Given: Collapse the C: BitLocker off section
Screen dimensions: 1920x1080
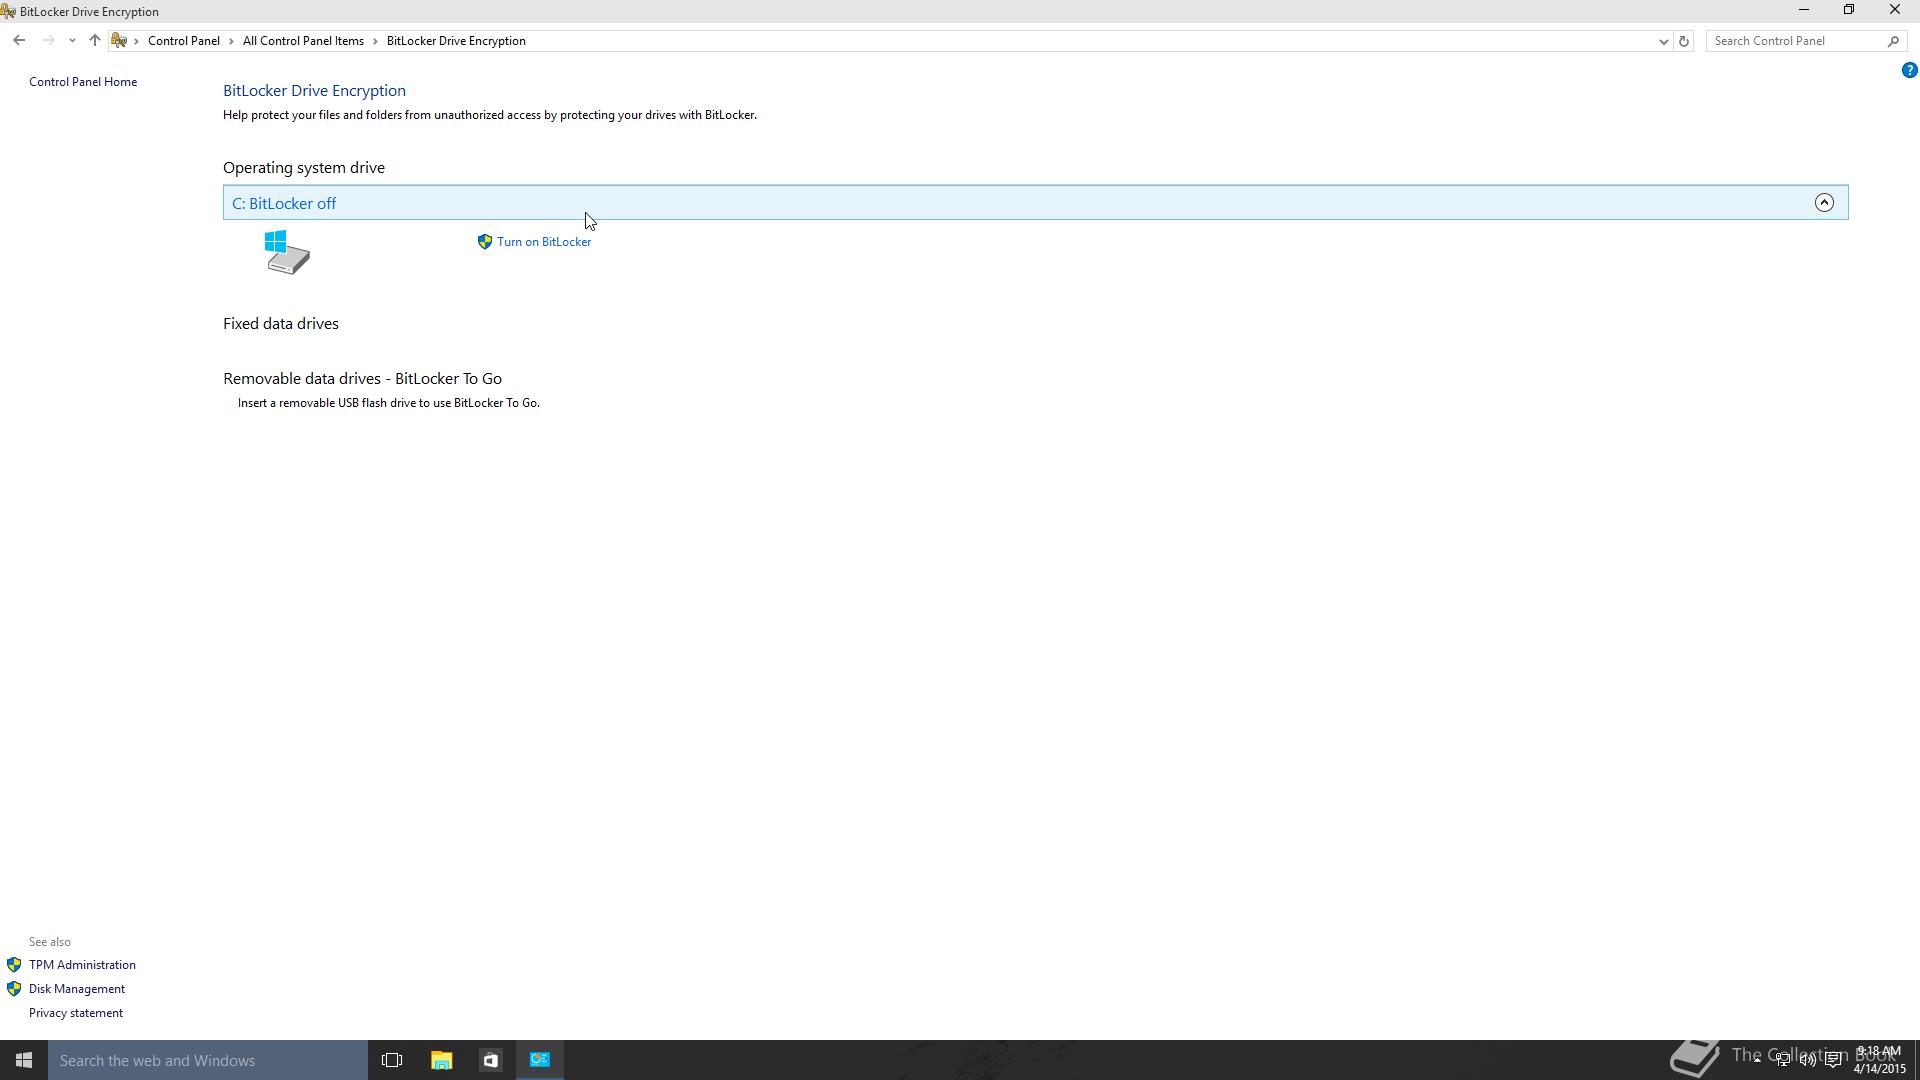Looking at the screenshot, I should [x=1824, y=203].
